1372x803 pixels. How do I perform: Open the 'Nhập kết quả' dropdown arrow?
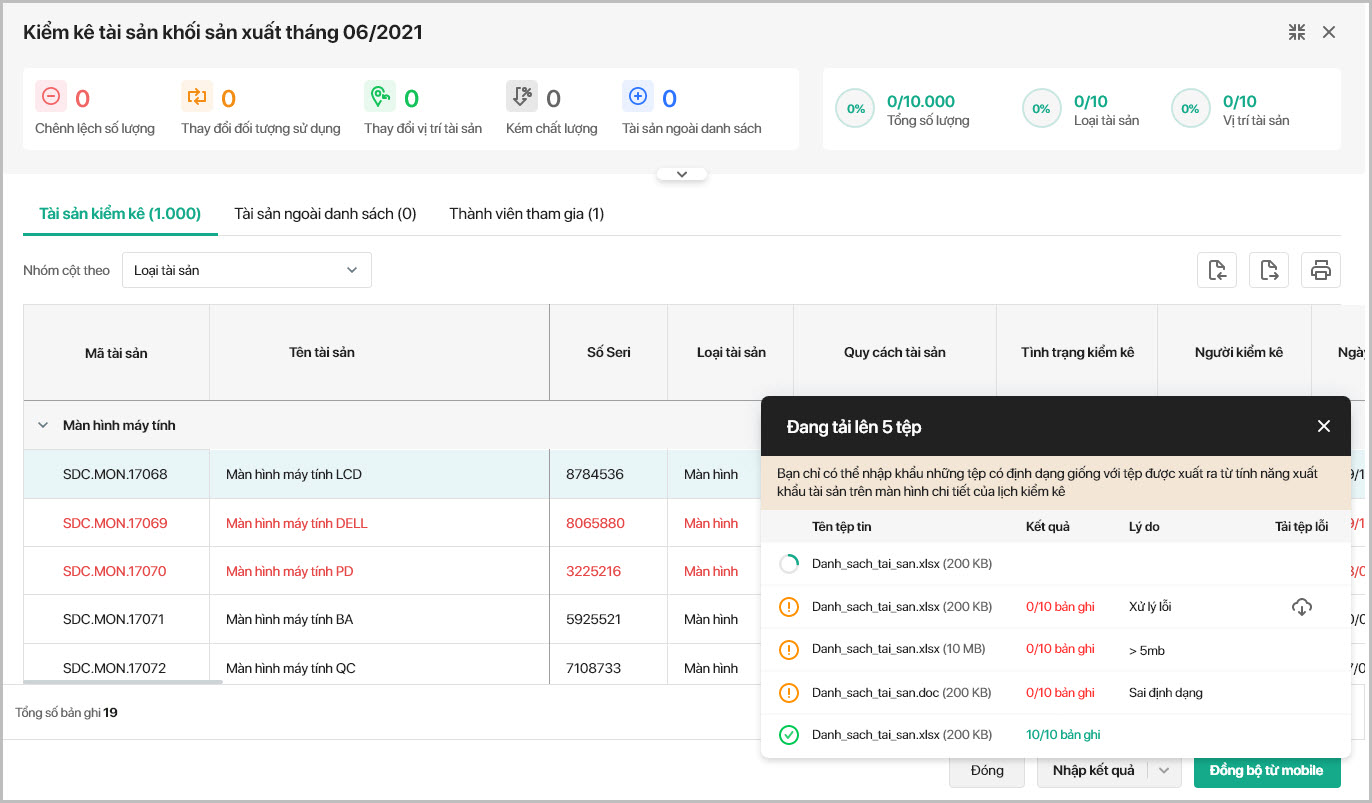point(1163,770)
